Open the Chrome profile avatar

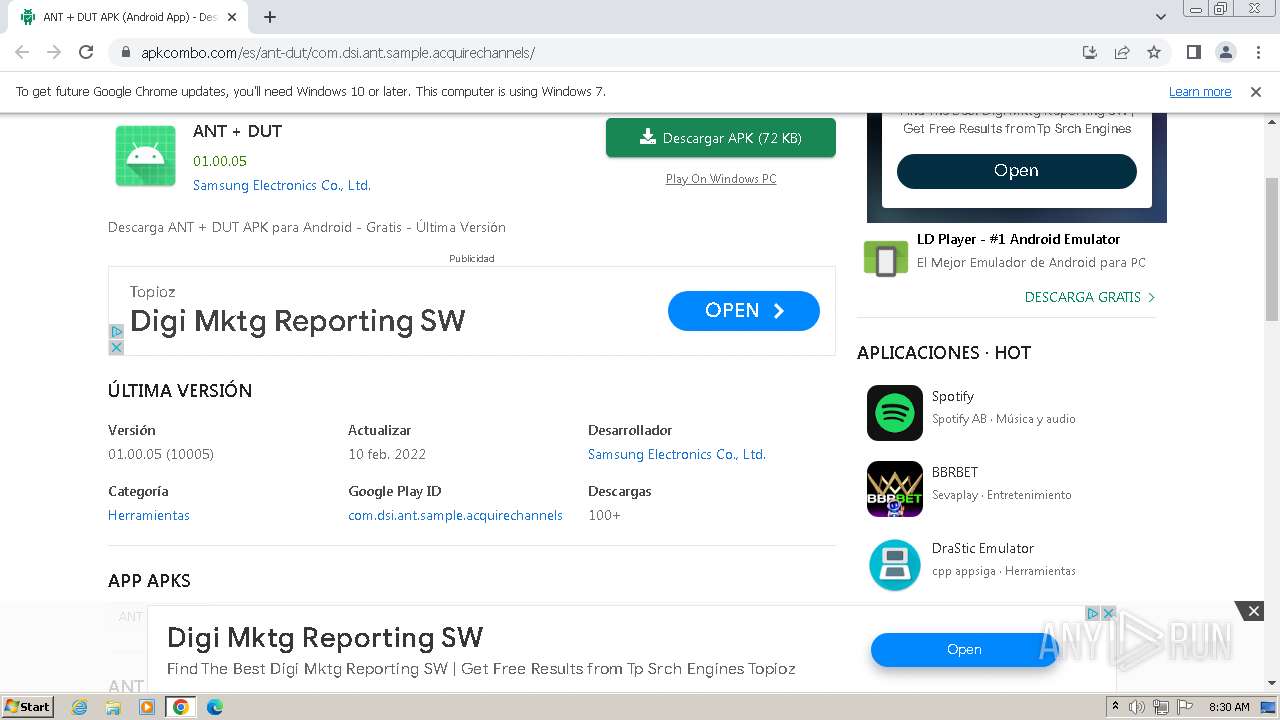pyautogui.click(x=1225, y=52)
